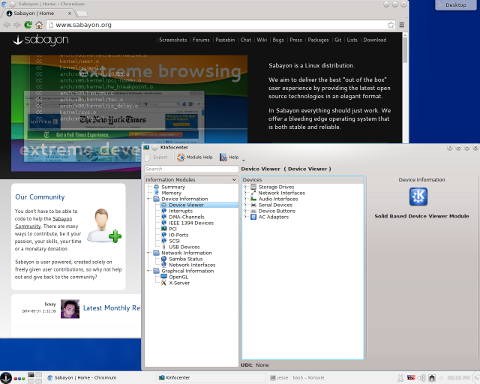Viewport: 480px width, 384px height.
Task: Select the Interrupts module
Action: tap(180, 211)
